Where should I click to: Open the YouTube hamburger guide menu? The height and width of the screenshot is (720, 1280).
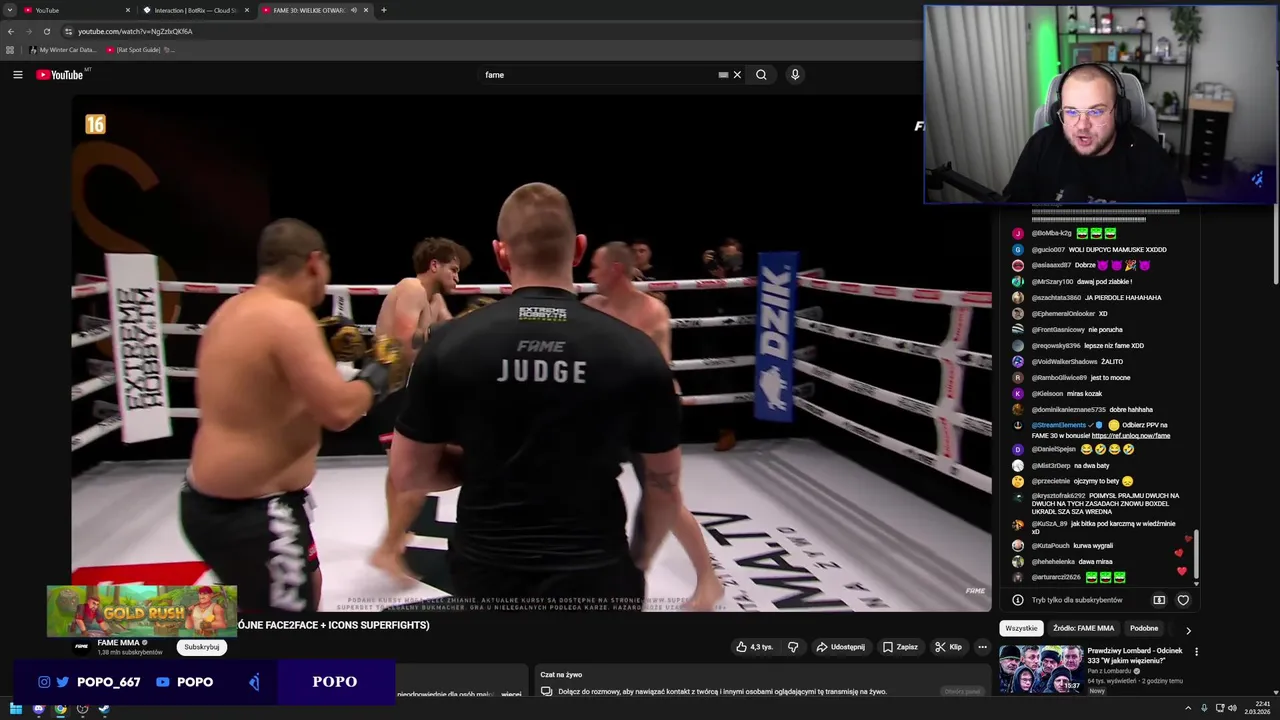pos(17,75)
